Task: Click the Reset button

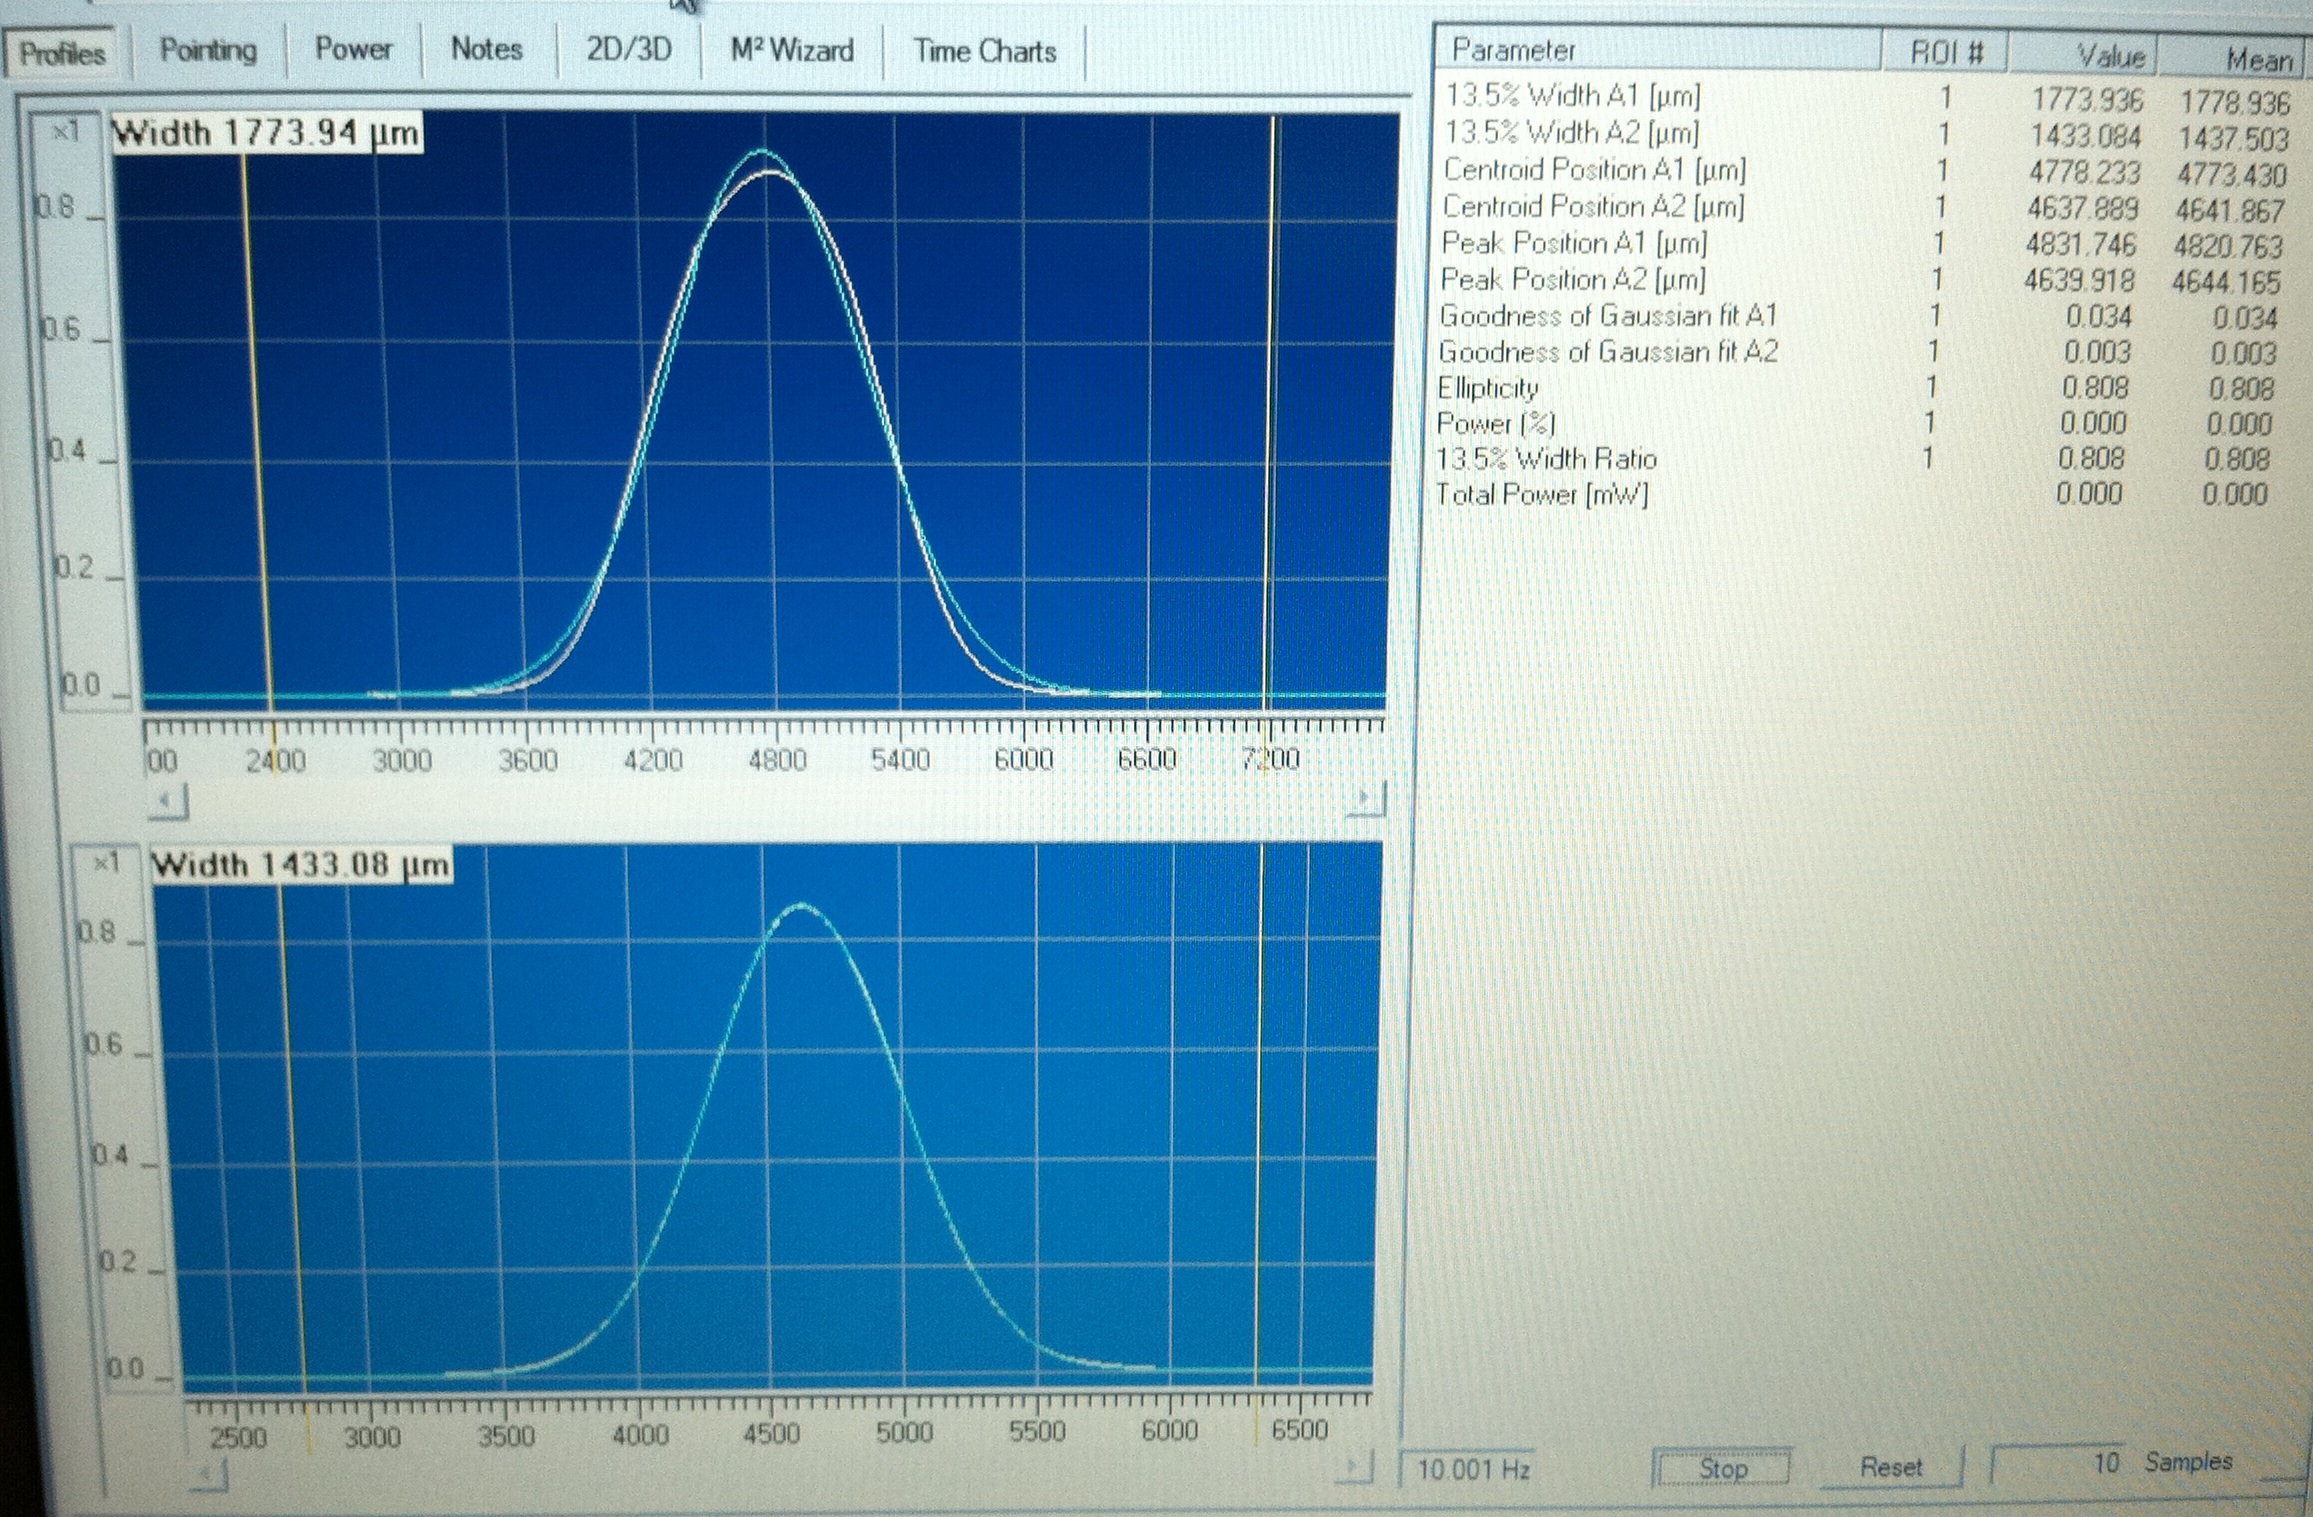Action: click(x=1890, y=1467)
